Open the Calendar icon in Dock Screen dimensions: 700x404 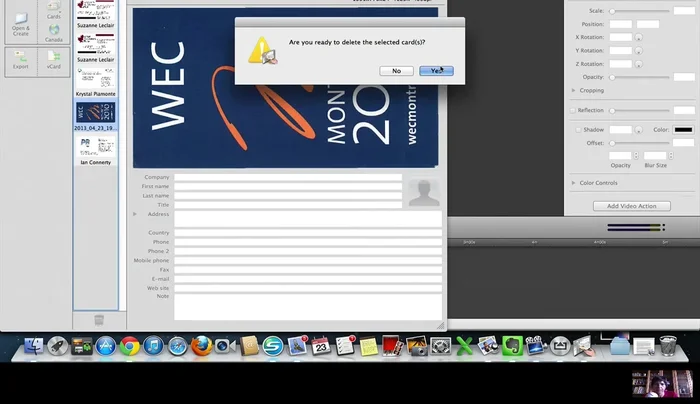(321, 346)
